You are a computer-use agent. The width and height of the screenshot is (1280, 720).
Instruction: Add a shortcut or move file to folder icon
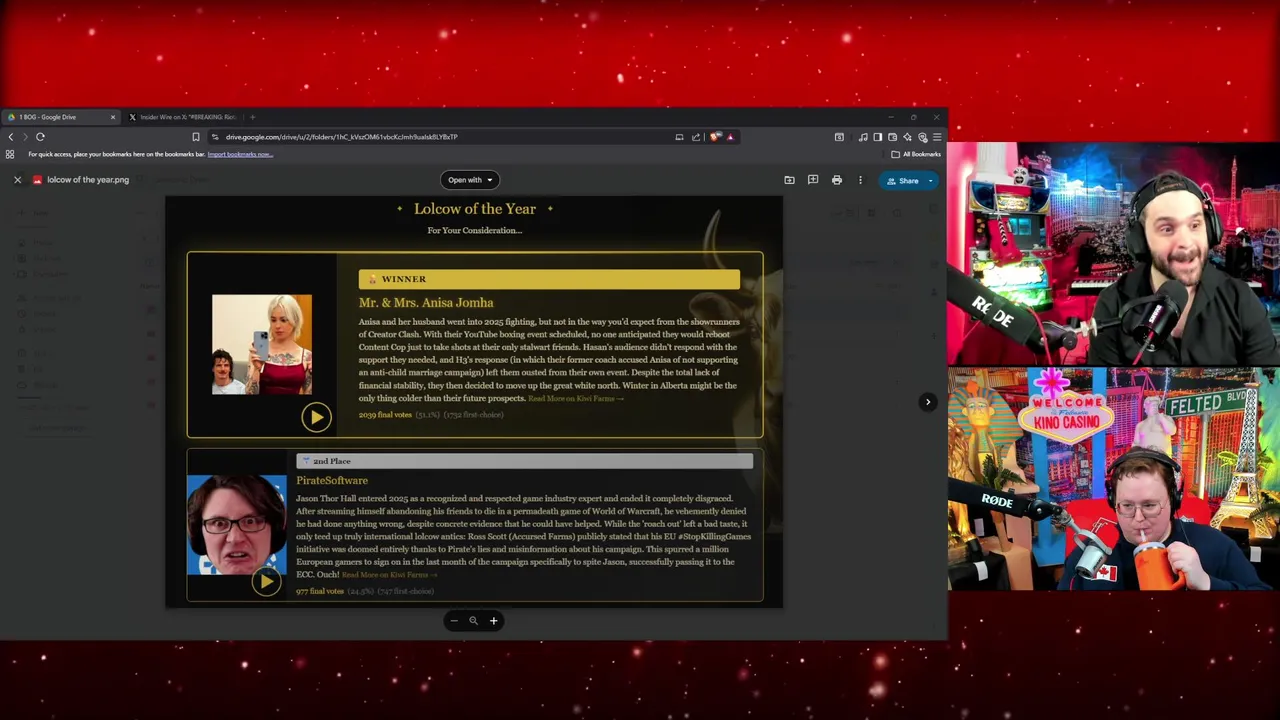789,180
